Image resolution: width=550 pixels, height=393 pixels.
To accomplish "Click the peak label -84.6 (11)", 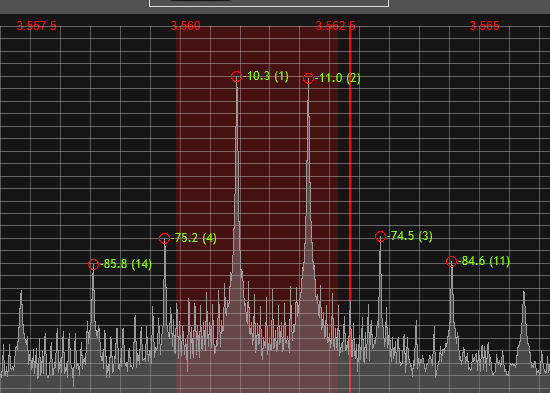I will pos(484,261).
